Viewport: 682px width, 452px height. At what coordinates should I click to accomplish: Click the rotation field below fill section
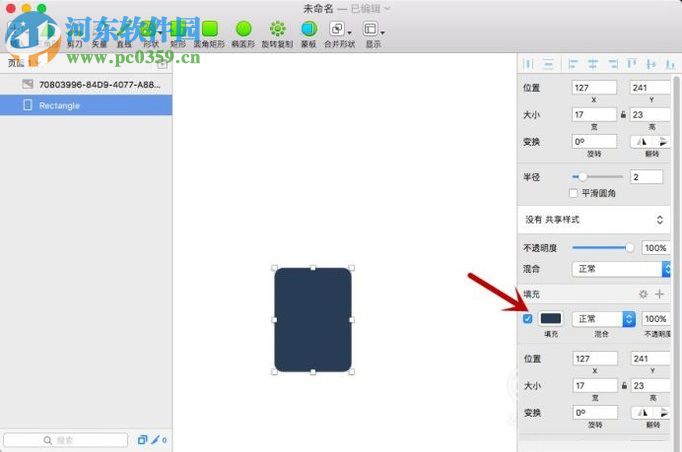[x=595, y=412]
